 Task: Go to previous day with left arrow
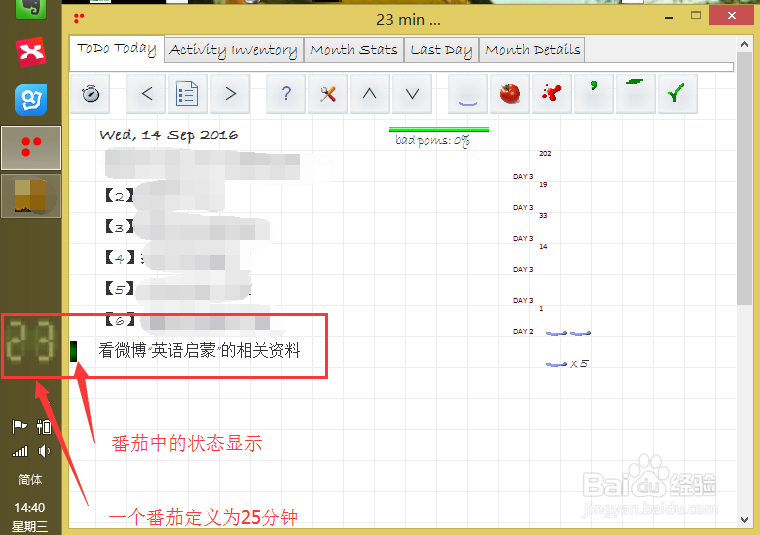pyautogui.click(x=147, y=94)
